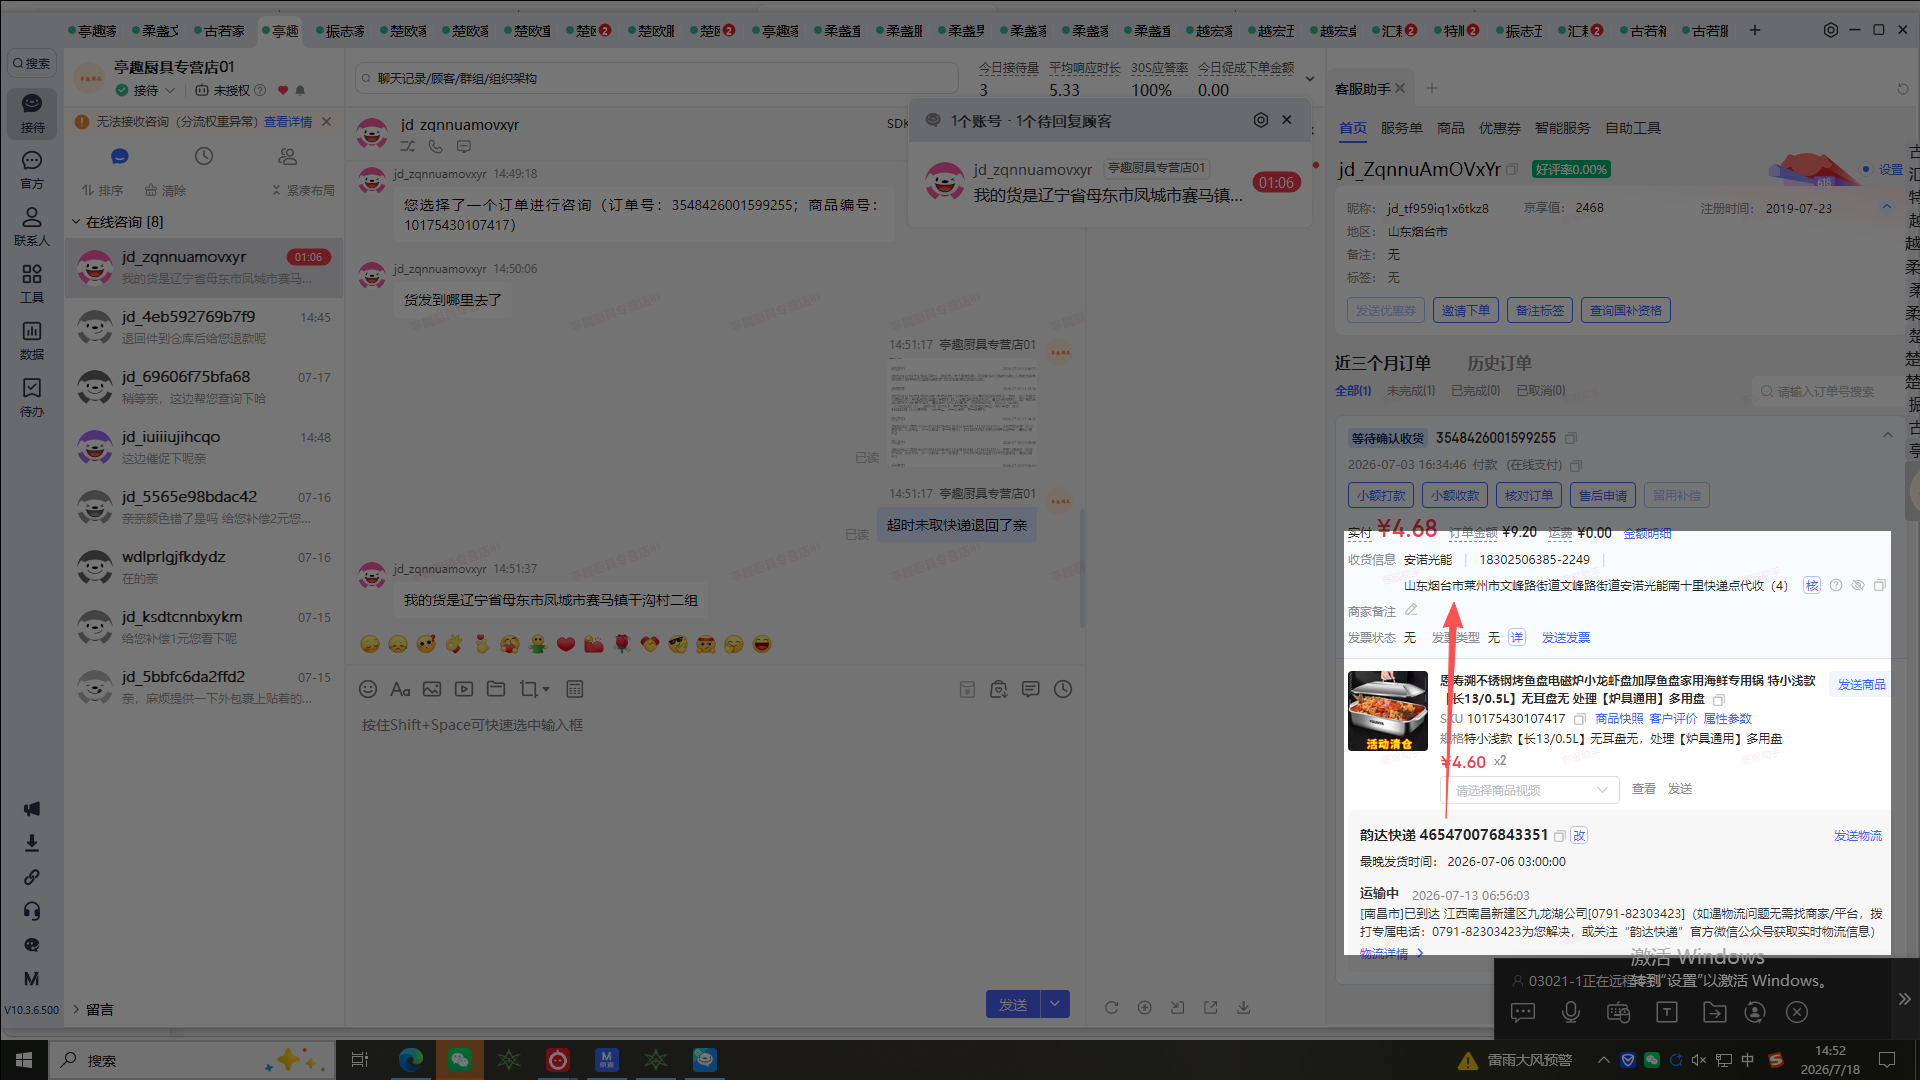This screenshot has width=1920, height=1080.
Task: Filter orders by 未完成(1)
Action: [1410, 391]
